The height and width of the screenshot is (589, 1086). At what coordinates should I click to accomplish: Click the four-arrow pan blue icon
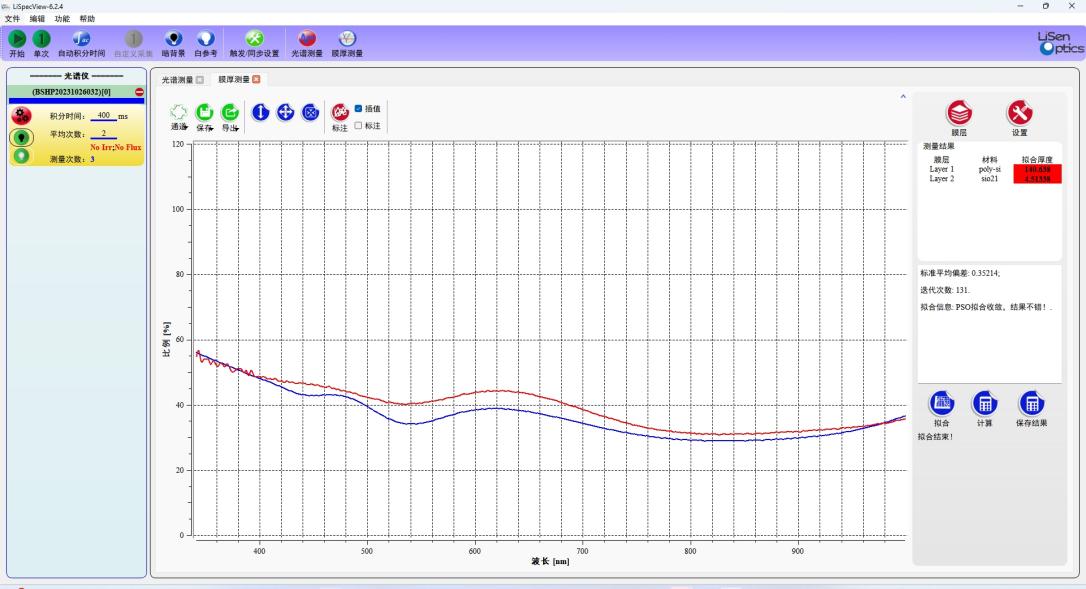tap(285, 112)
